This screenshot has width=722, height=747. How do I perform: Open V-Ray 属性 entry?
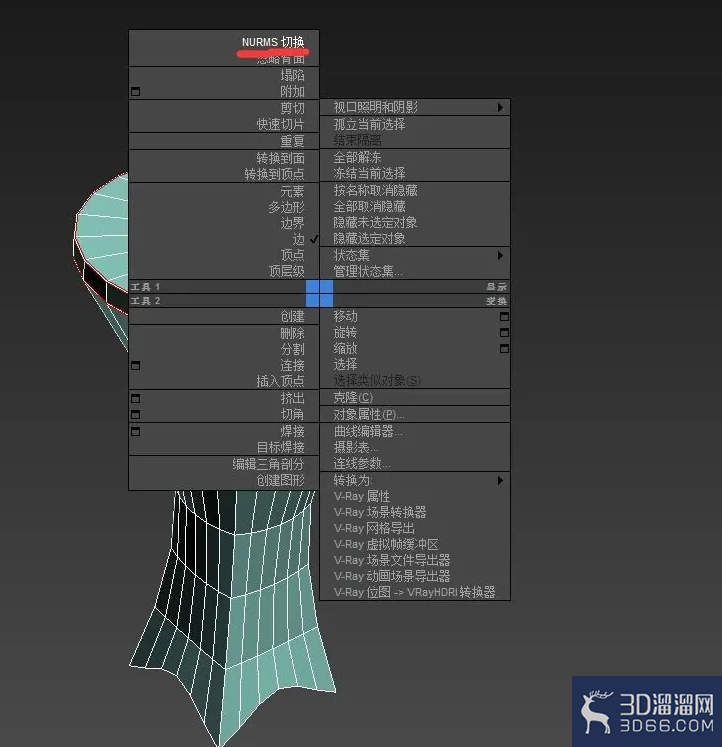click(x=361, y=496)
